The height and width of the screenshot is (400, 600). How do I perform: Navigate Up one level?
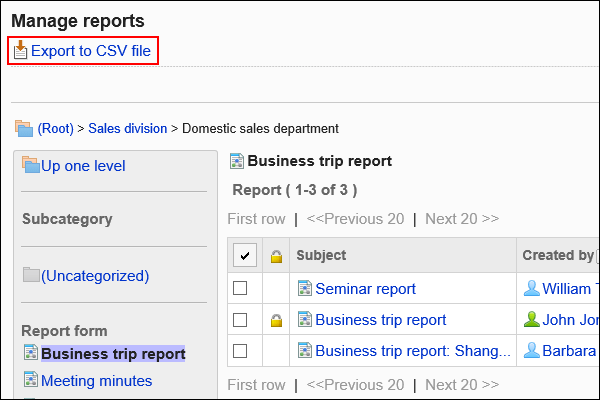[83, 166]
